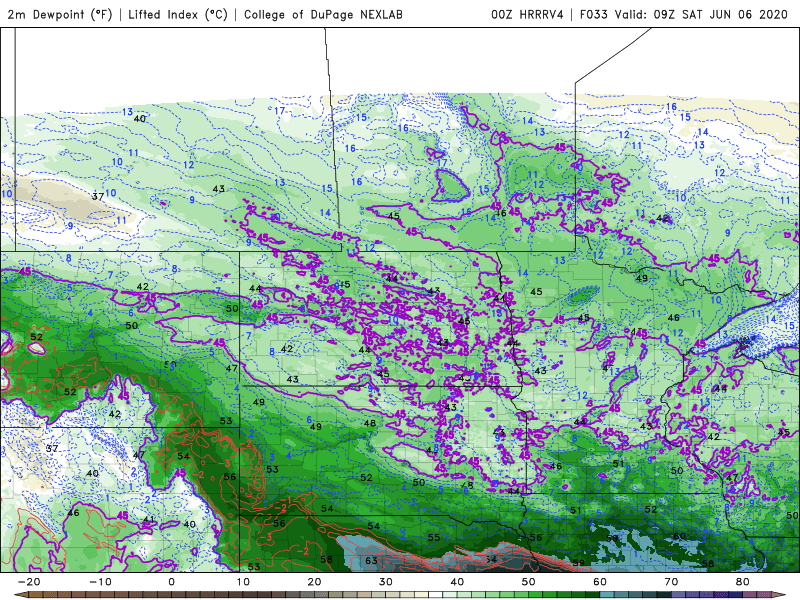The height and width of the screenshot is (600, 800).
Task: Click the "00Z HRRRV4" model run label
Action: coord(527,15)
